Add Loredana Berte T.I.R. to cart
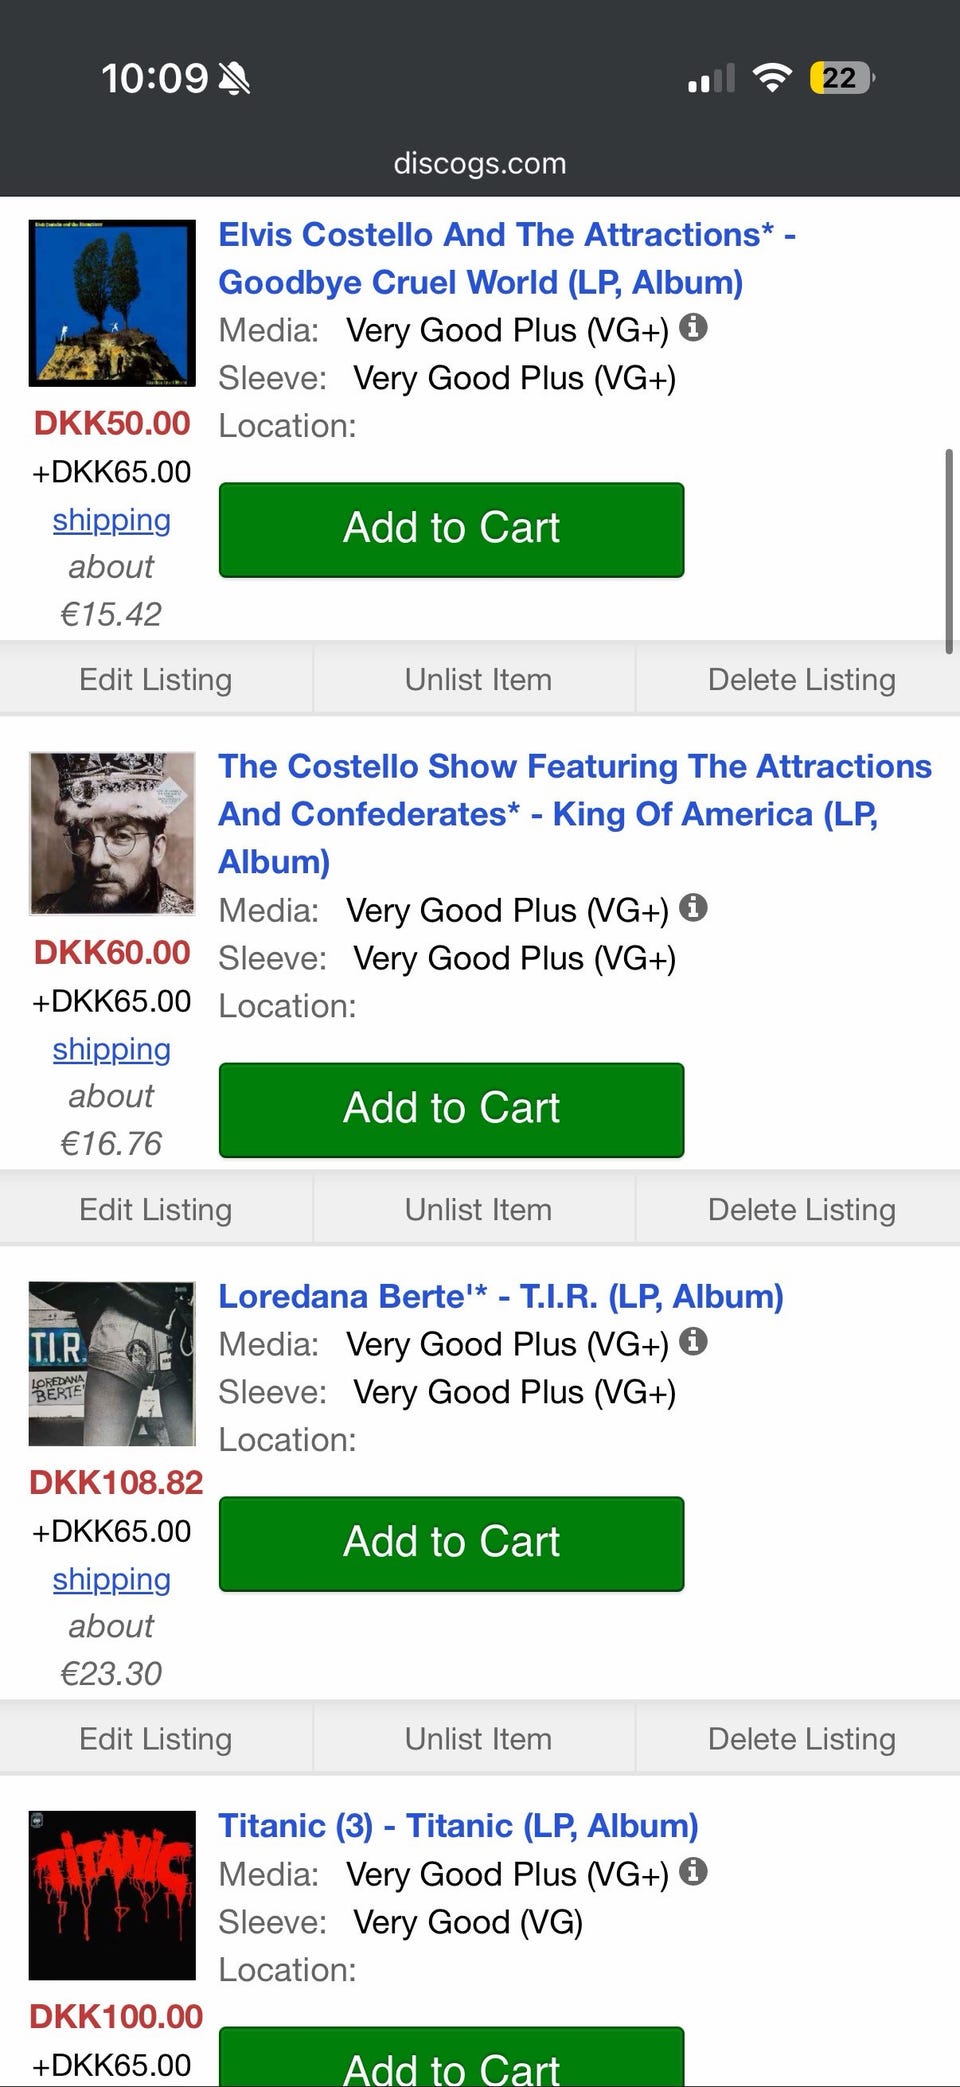 pos(451,1543)
